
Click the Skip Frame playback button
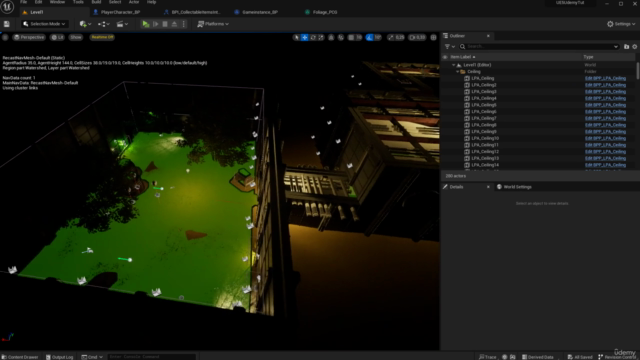156,24
